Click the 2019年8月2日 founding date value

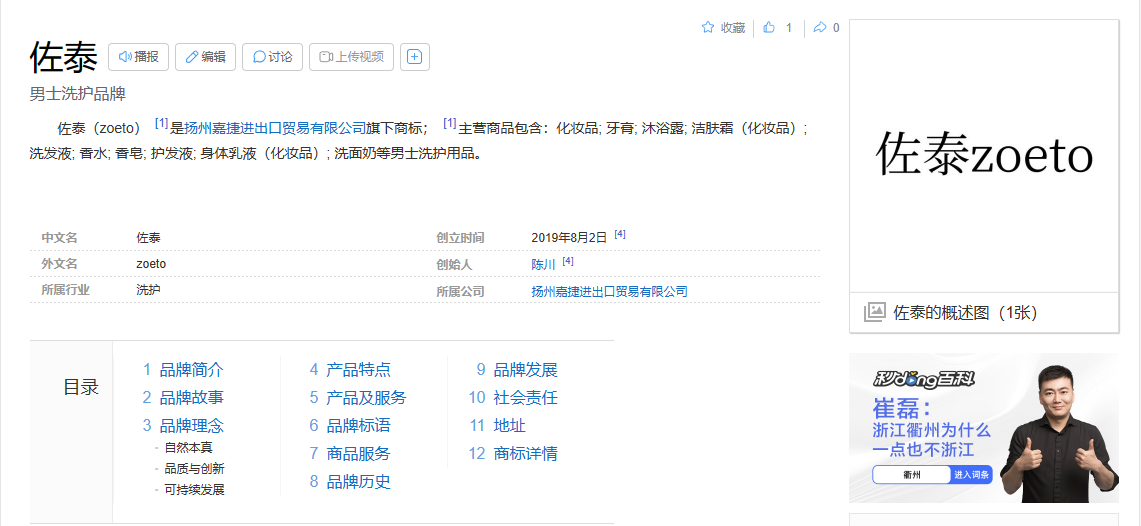coord(569,238)
